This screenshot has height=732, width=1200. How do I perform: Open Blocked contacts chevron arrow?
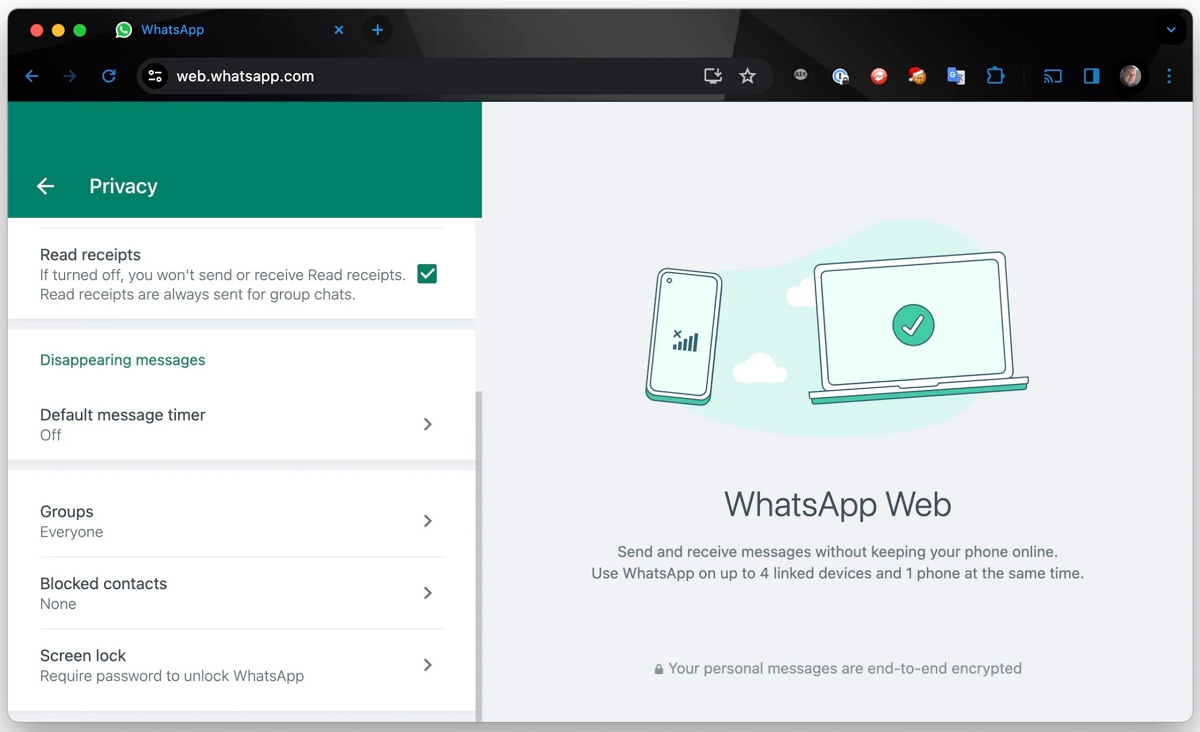[427, 593]
